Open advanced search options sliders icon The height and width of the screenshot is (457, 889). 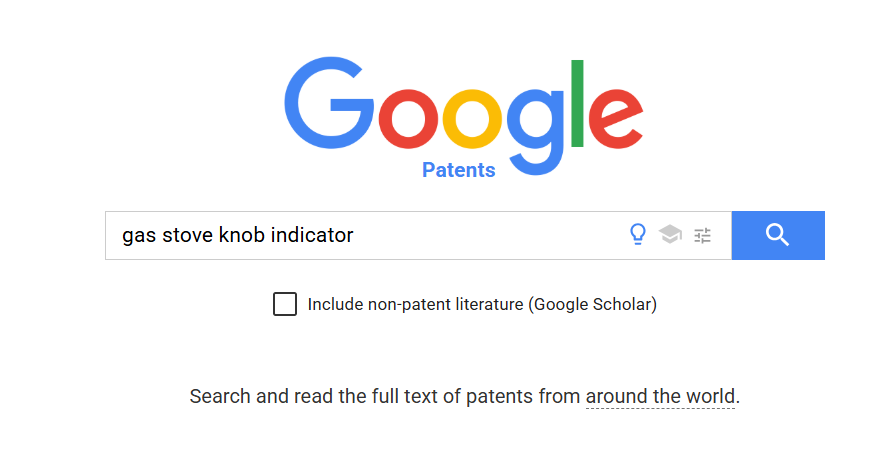(703, 235)
